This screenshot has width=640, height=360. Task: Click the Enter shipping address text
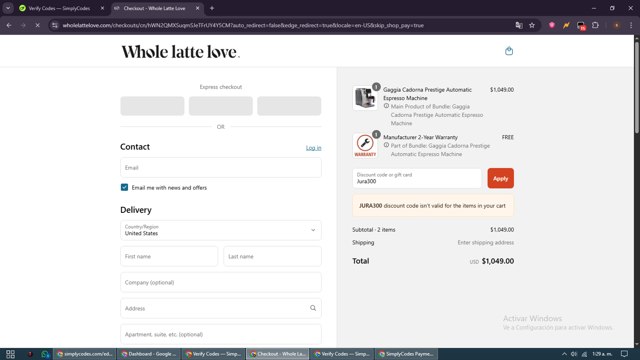pyautogui.click(x=485, y=242)
